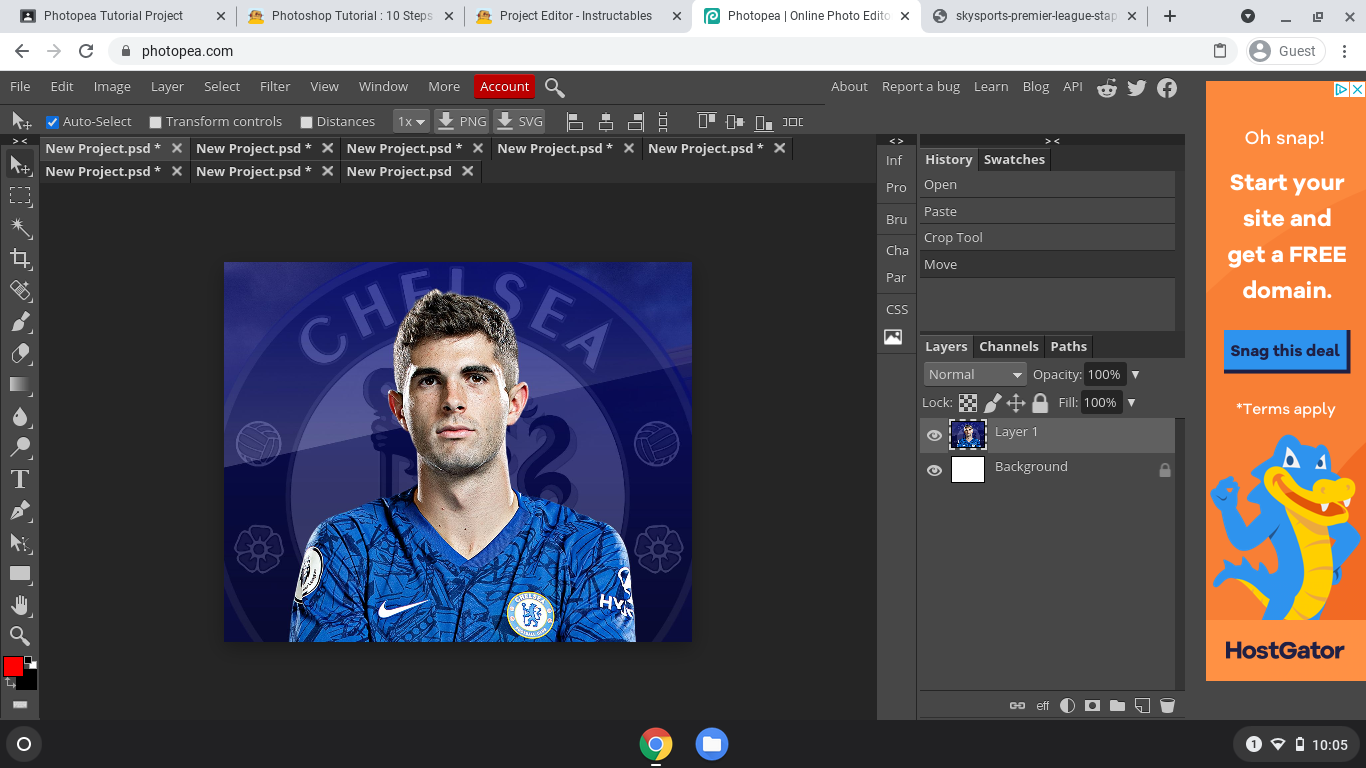Switch to the Channels tab
Viewport: 1366px width, 768px height.
pos(1008,347)
